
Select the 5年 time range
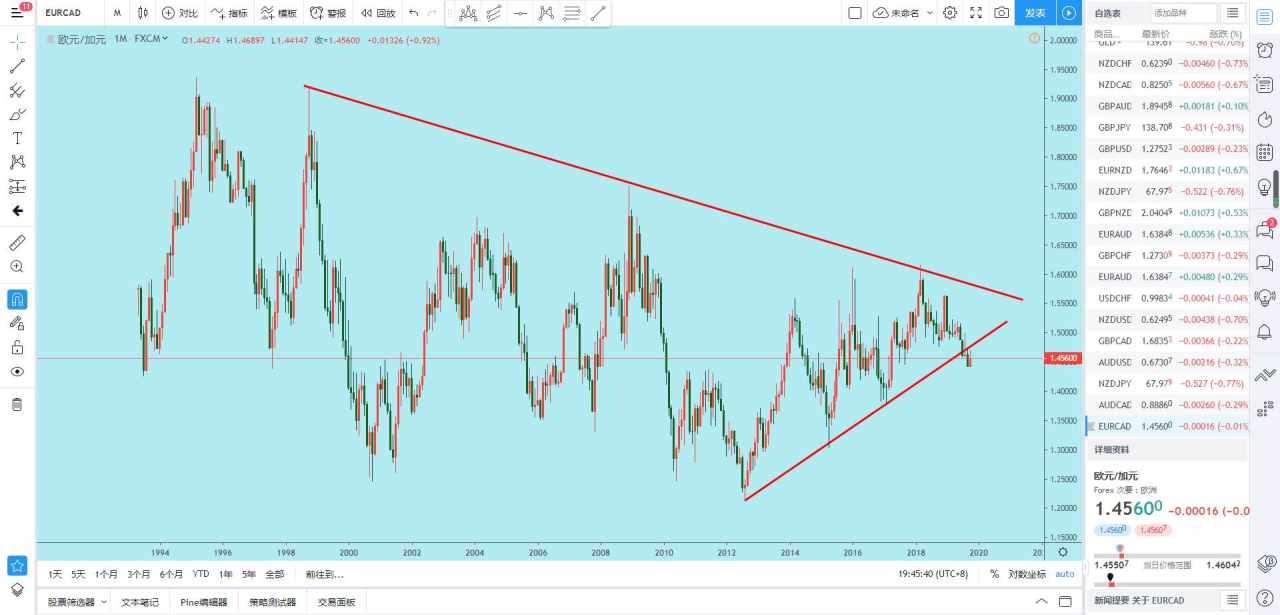pyautogui.click(x=249, y=574)
